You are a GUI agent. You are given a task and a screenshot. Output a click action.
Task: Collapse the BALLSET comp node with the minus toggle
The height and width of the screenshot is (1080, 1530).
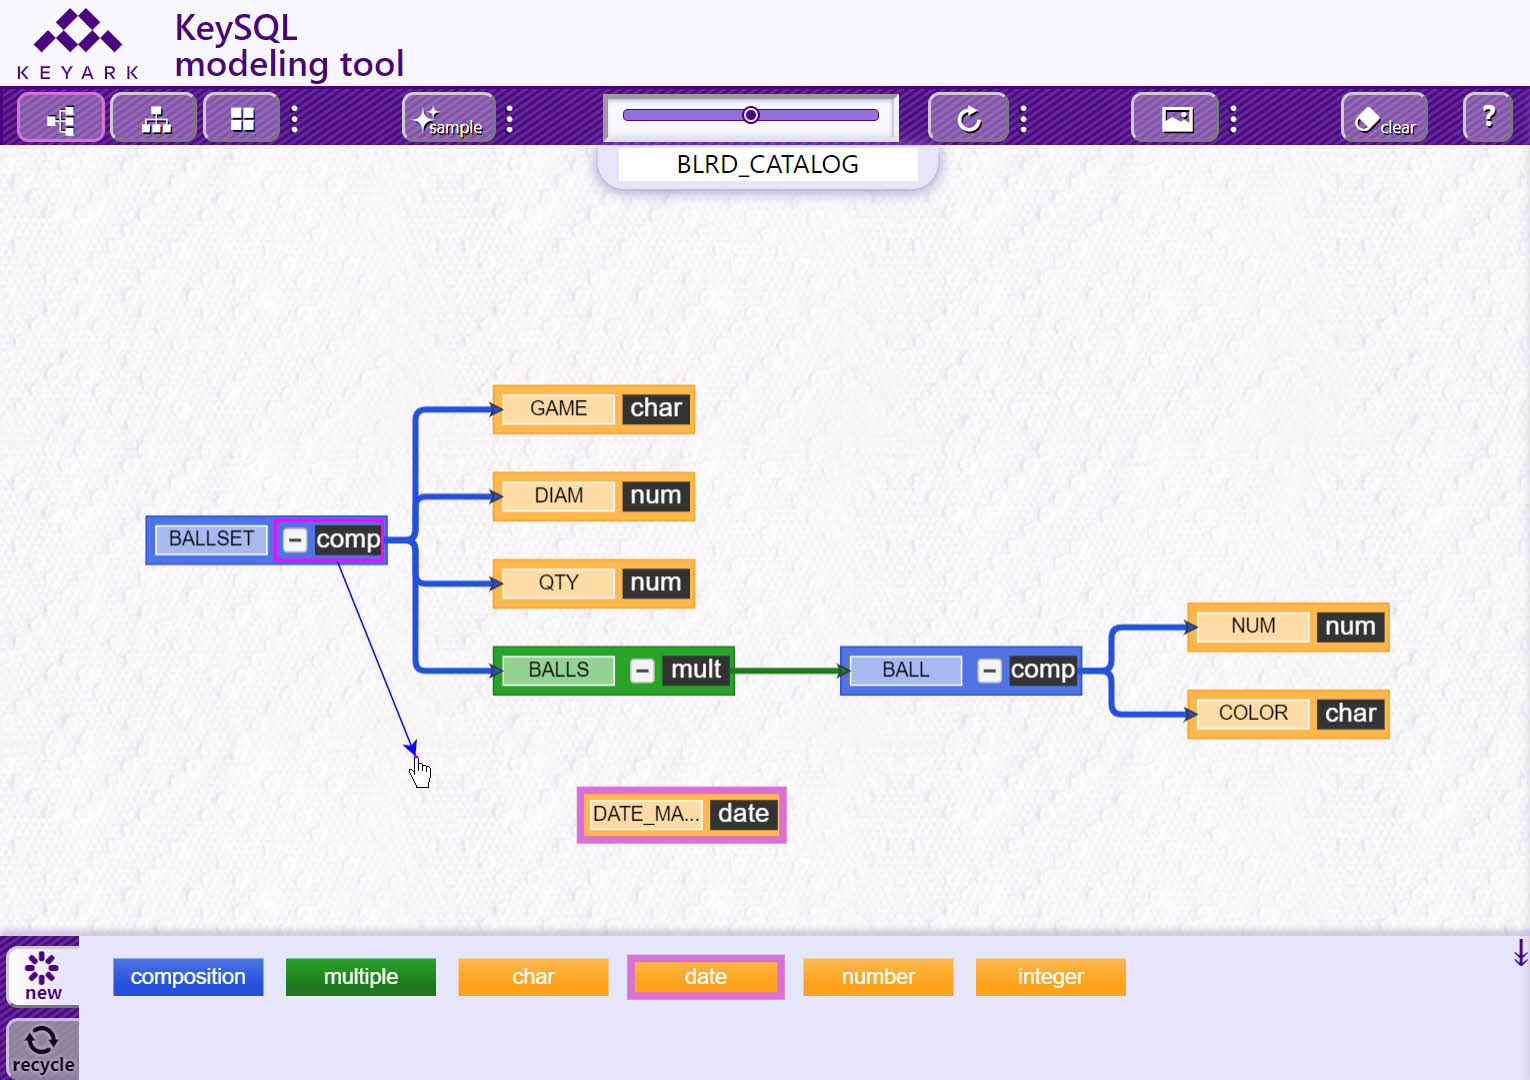(295, 540)
